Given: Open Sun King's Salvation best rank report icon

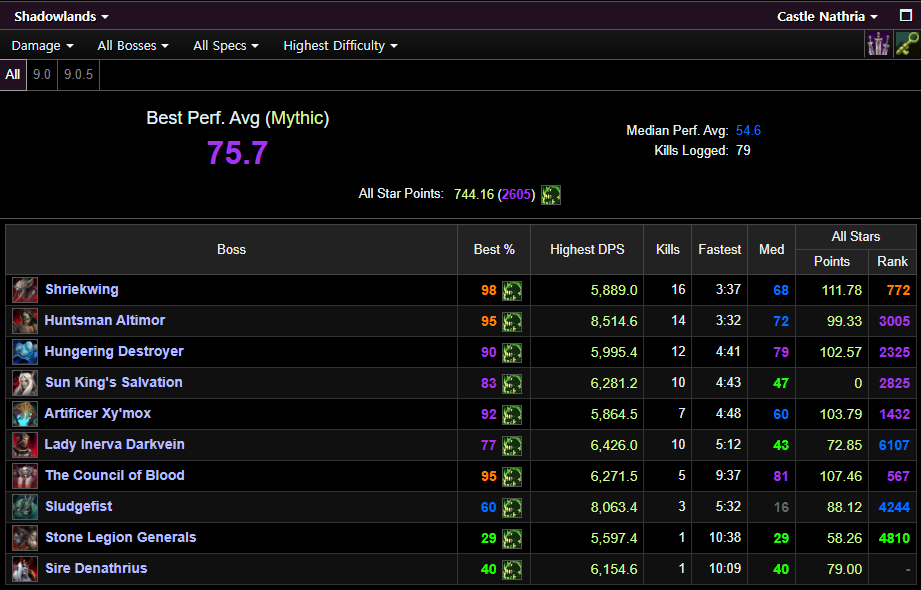Looking at the screenshot, I should point(512,383).
